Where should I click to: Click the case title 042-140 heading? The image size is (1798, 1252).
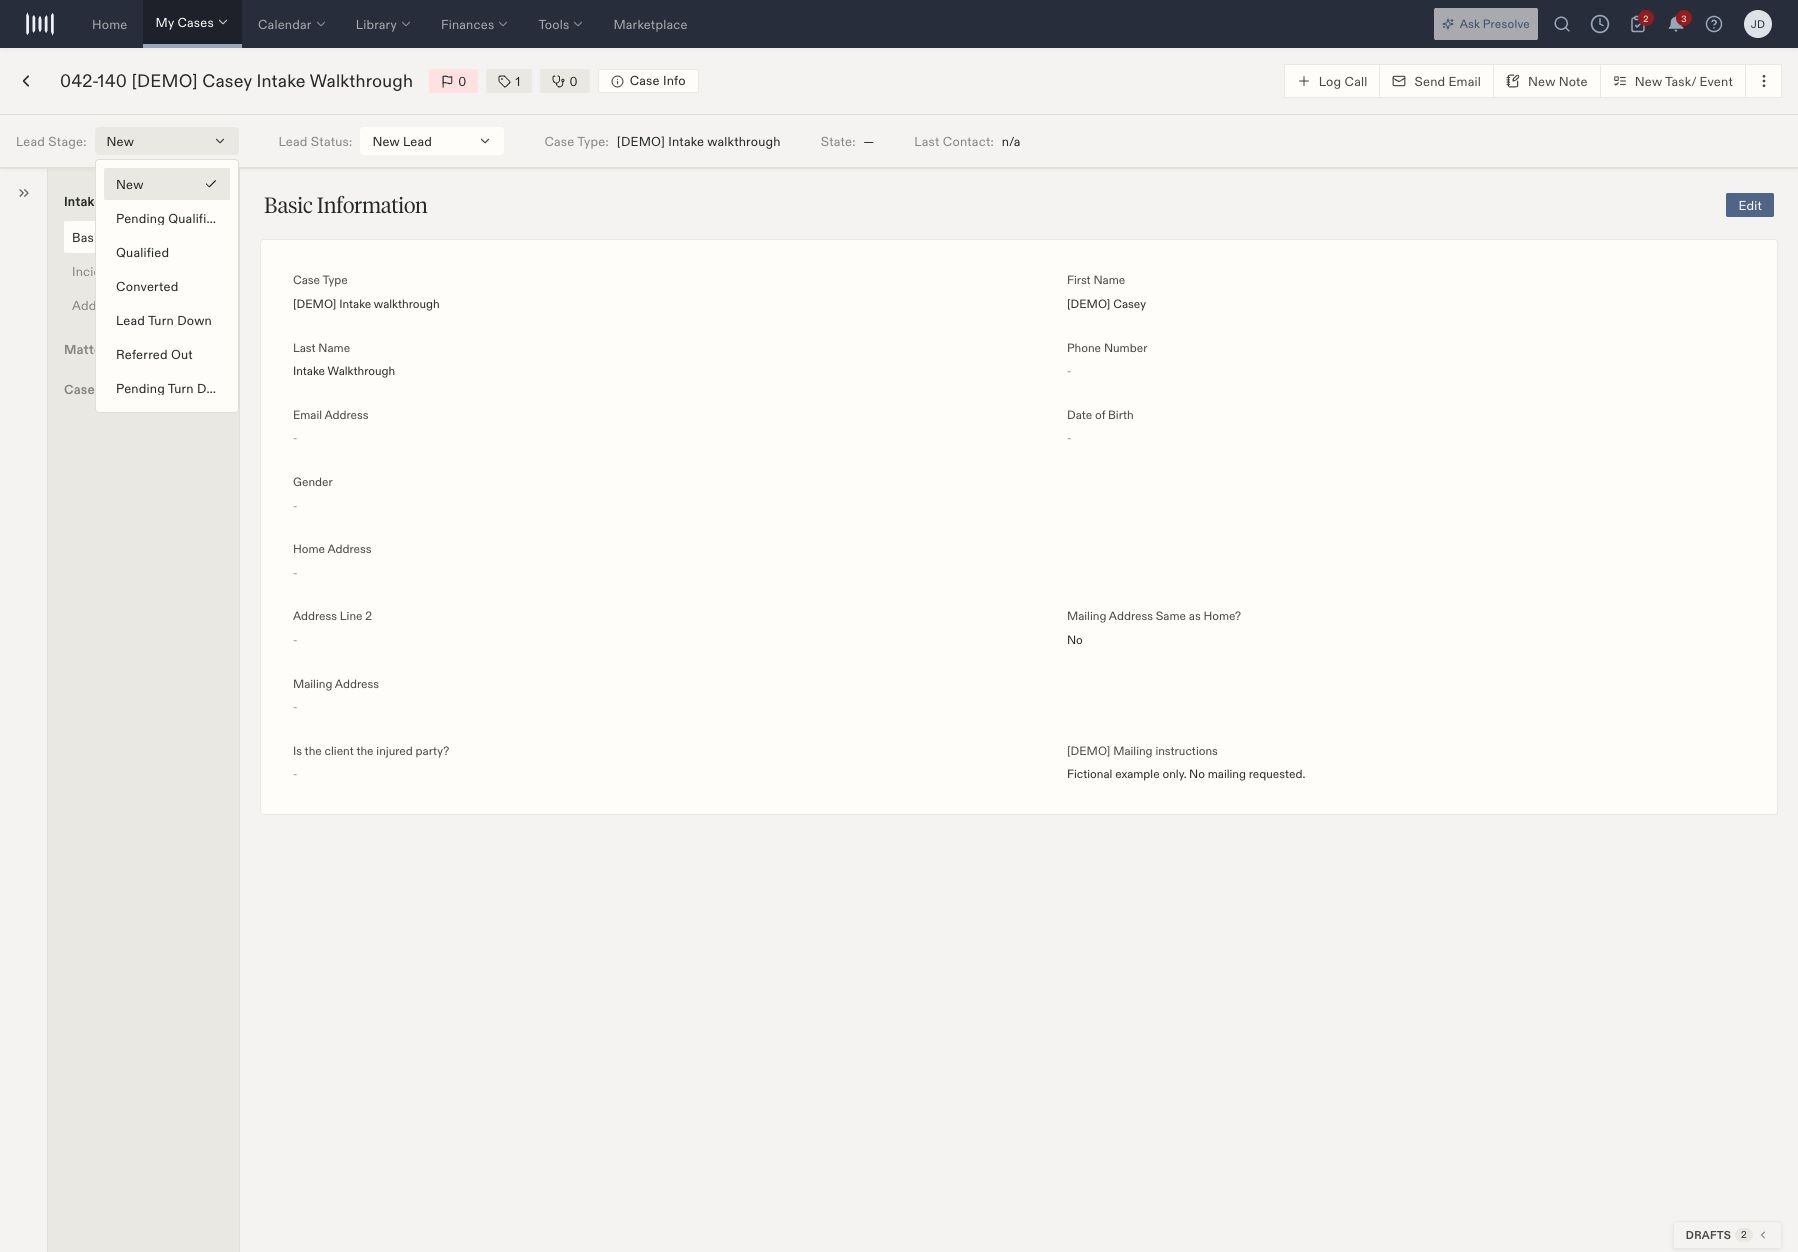(x=236, y=81)
